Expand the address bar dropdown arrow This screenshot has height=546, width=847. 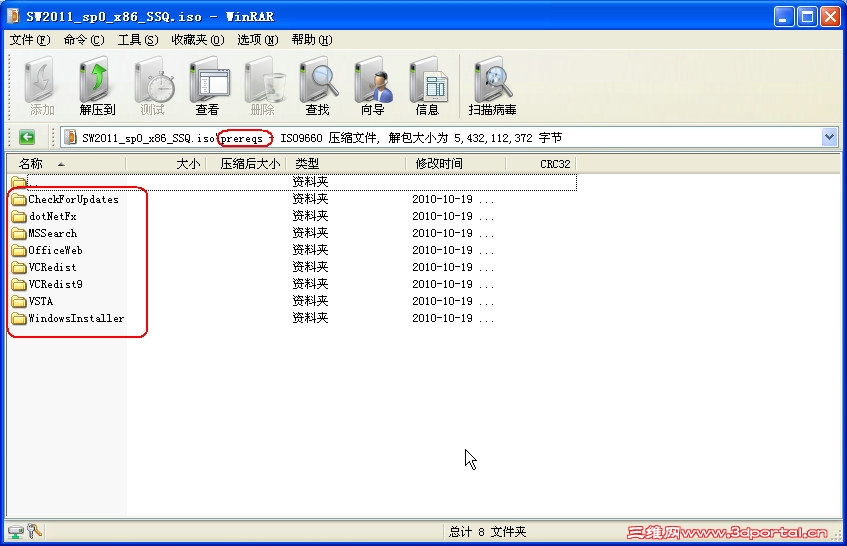pos(830,138)
